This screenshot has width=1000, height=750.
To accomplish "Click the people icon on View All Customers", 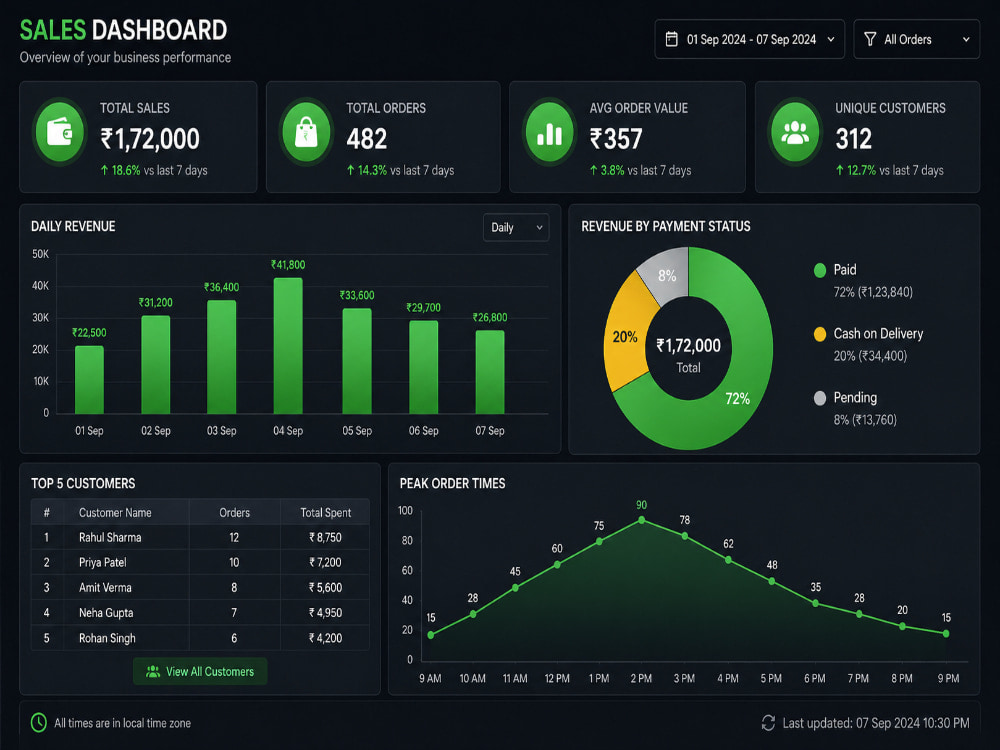I will pos(153,672).
